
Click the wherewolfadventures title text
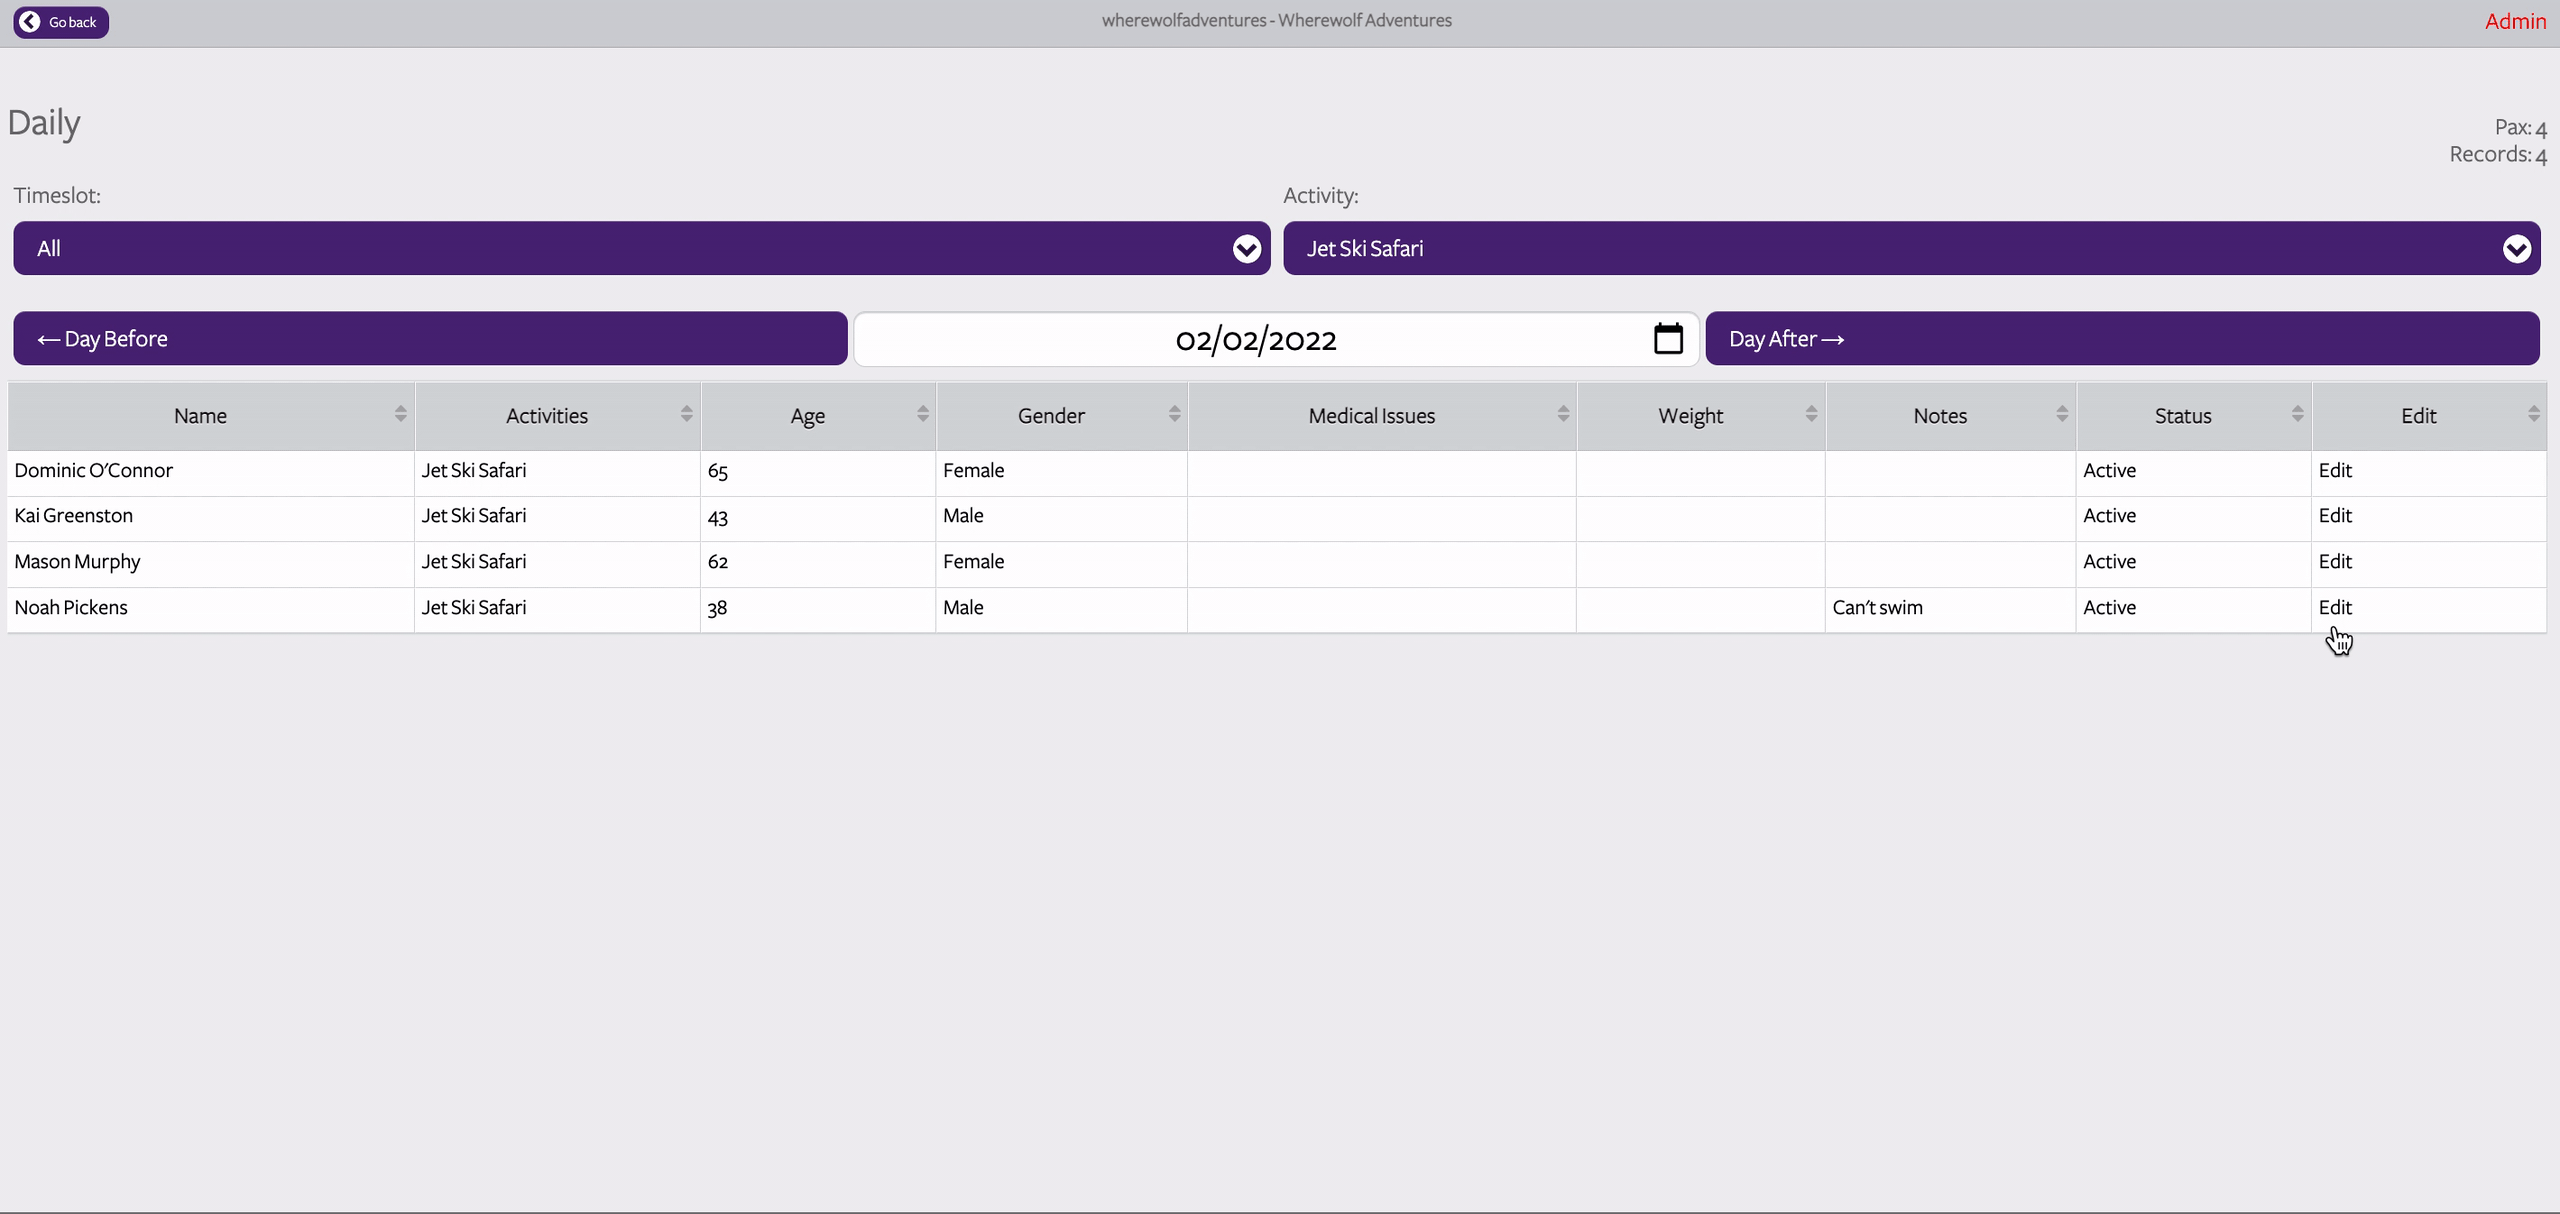pyautogui.click(x=1276, y=20)
